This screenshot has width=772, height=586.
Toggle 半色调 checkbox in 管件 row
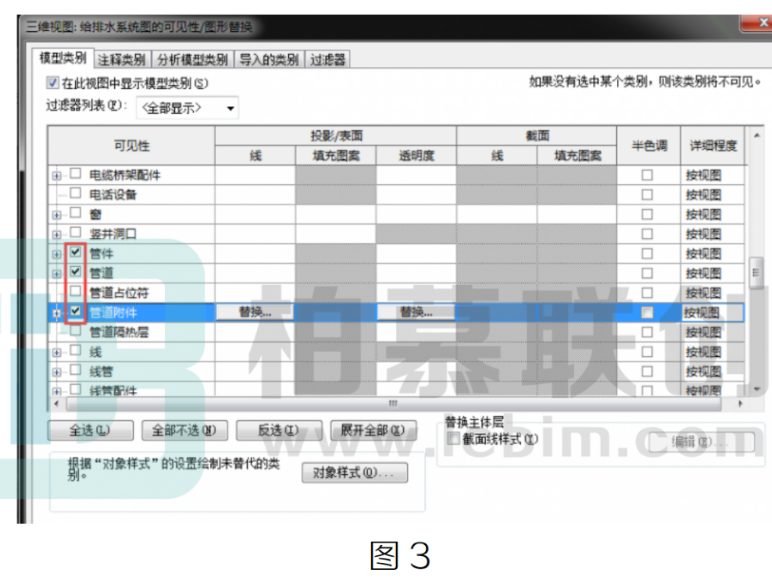[x=647, y=254]
